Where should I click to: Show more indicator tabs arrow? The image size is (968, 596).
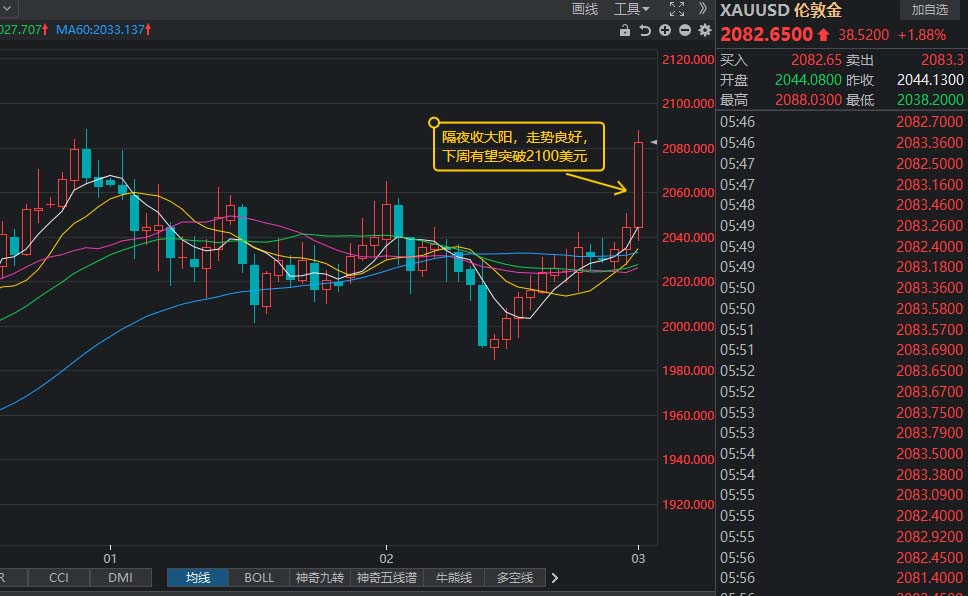[554, 578]
